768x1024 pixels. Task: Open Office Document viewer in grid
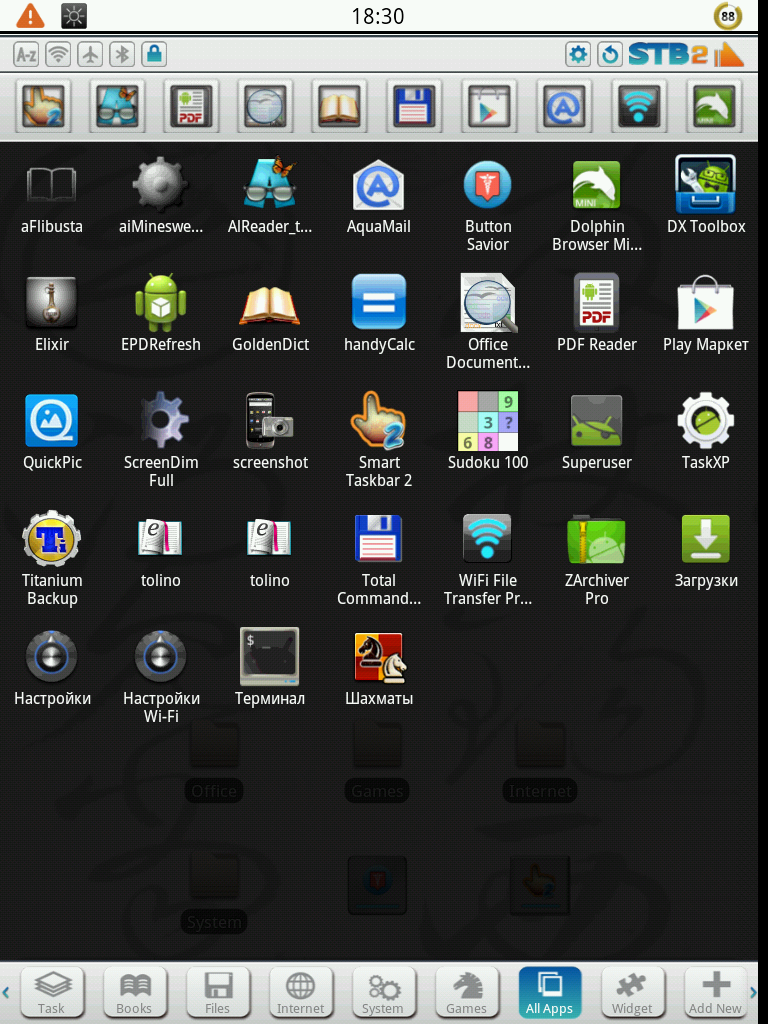(x=488, y=323)
